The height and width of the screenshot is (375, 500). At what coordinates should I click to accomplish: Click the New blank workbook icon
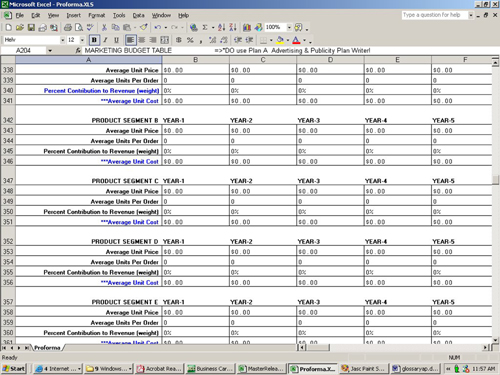9,28
